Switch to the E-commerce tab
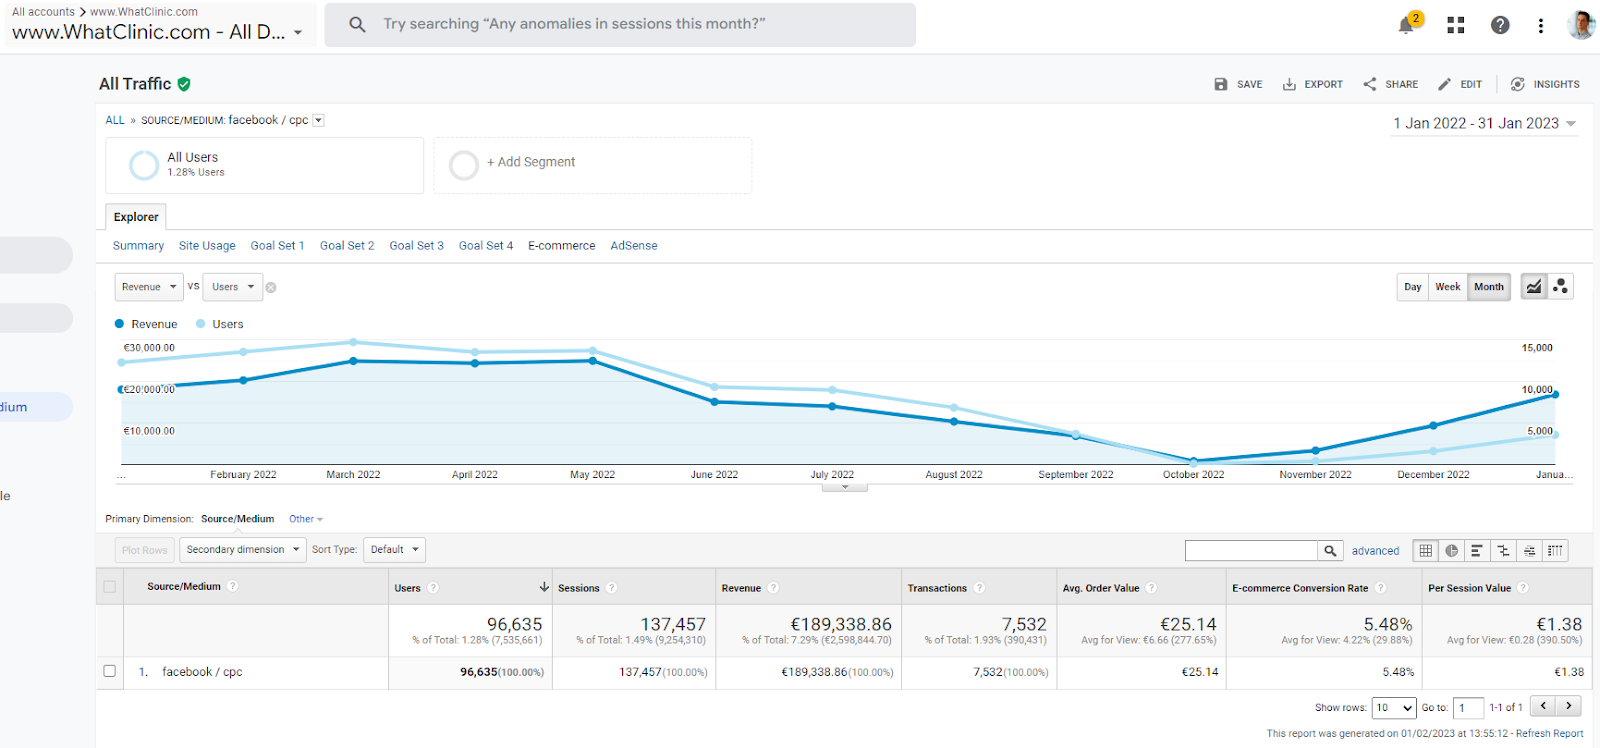 (x=561, y=246)
